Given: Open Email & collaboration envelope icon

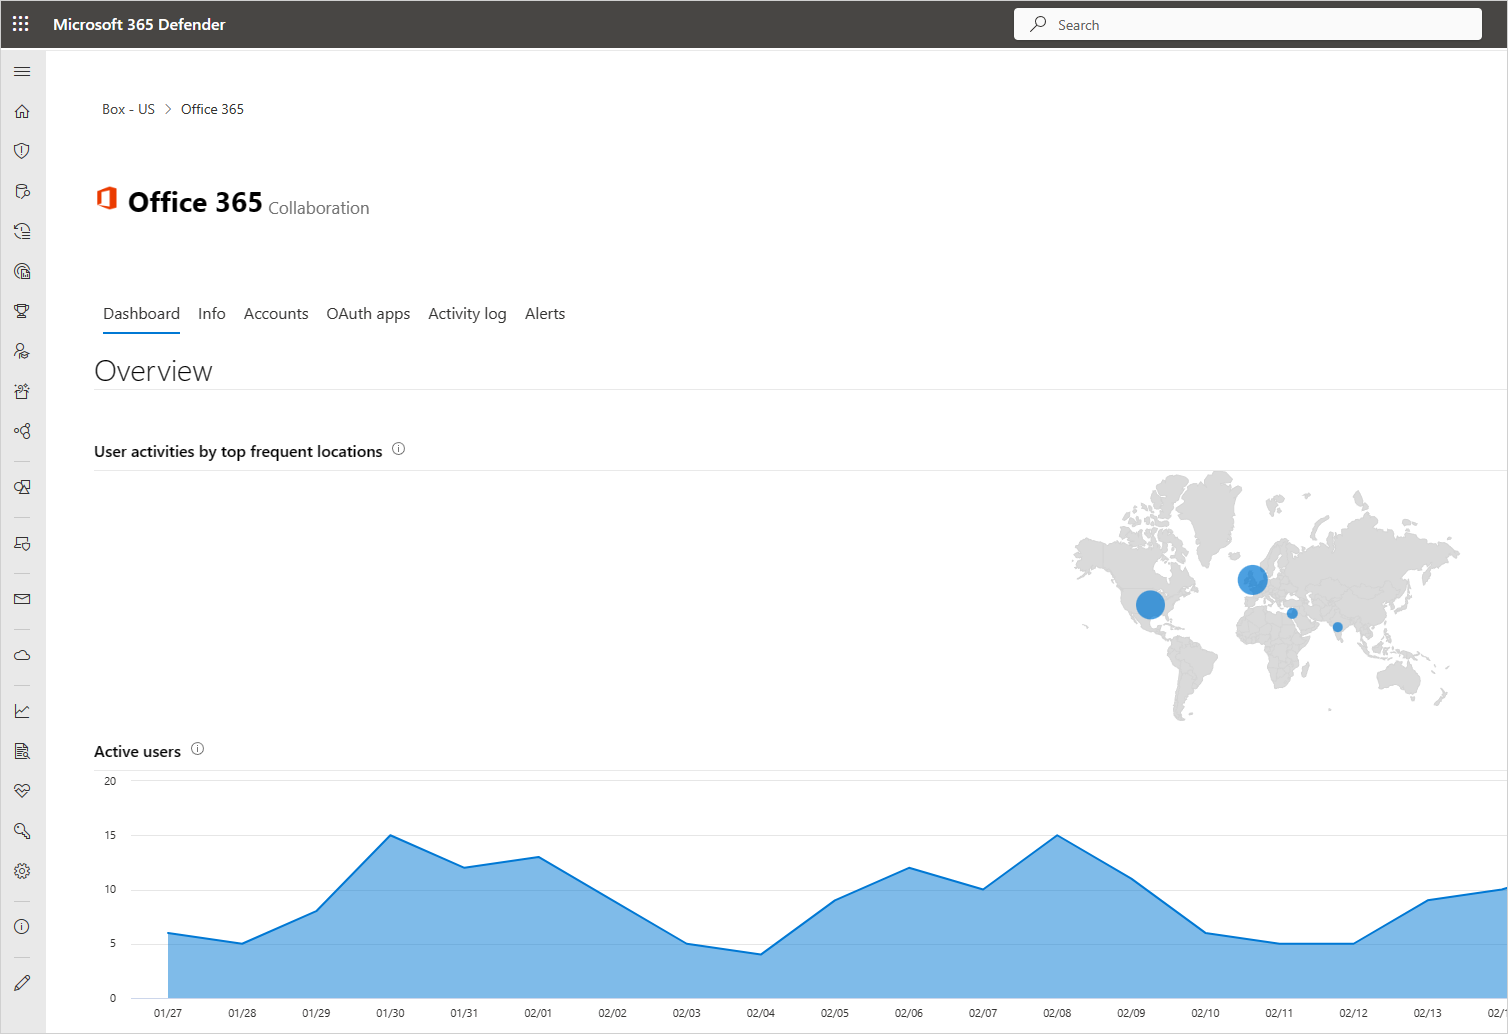Looking at the screenshot, I should (x=22, y=598).
